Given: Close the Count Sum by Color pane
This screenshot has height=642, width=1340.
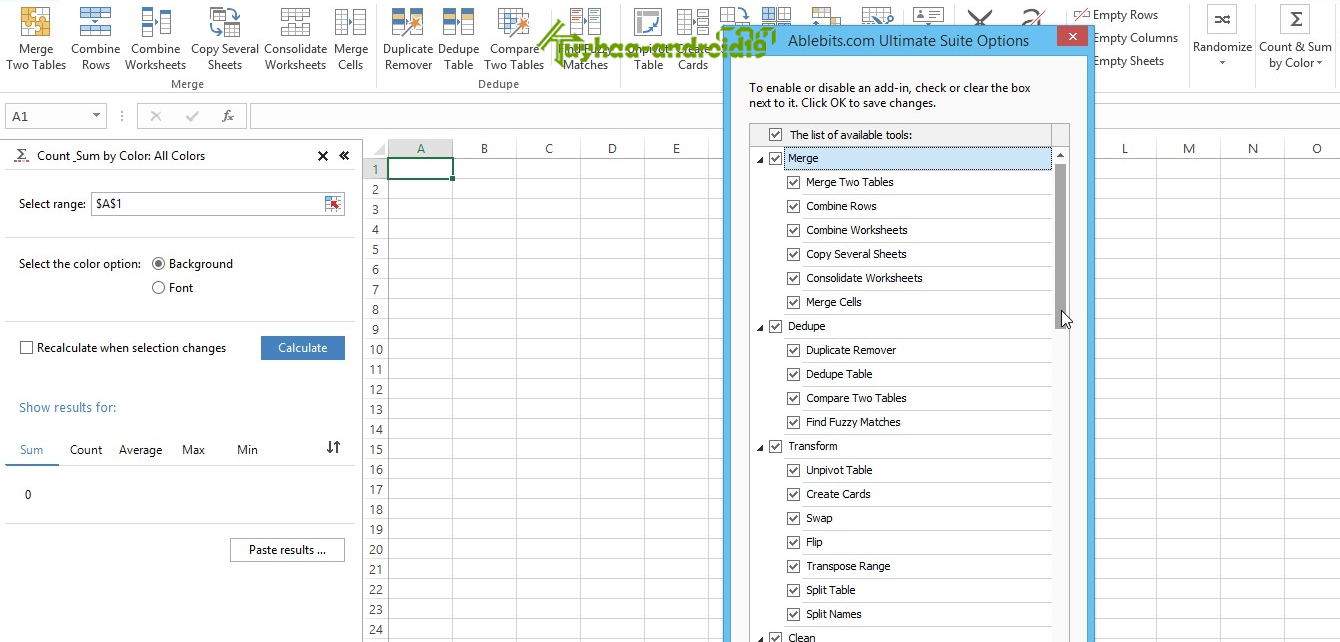Looking at the screenshot, I should pos(323,156).
